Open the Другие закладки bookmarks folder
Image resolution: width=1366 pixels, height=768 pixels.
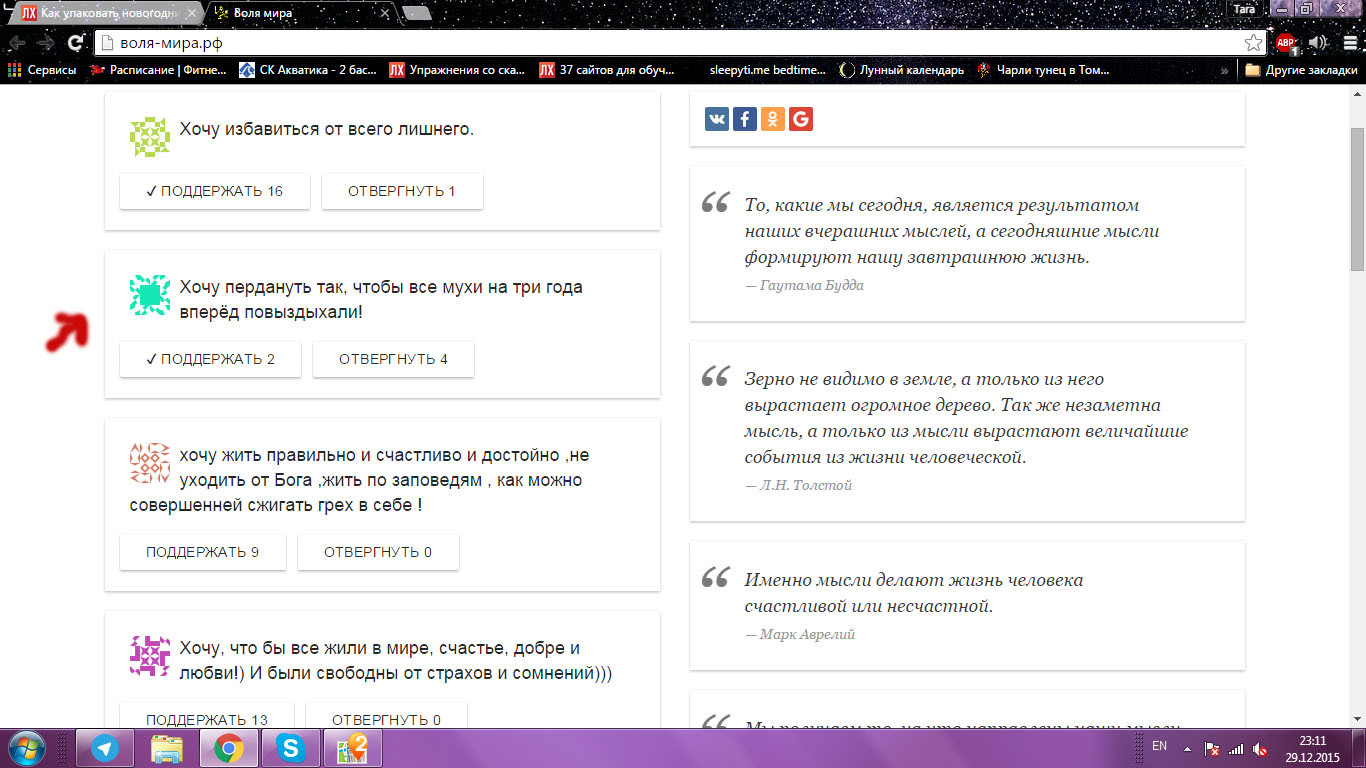tap(1297, 70)
